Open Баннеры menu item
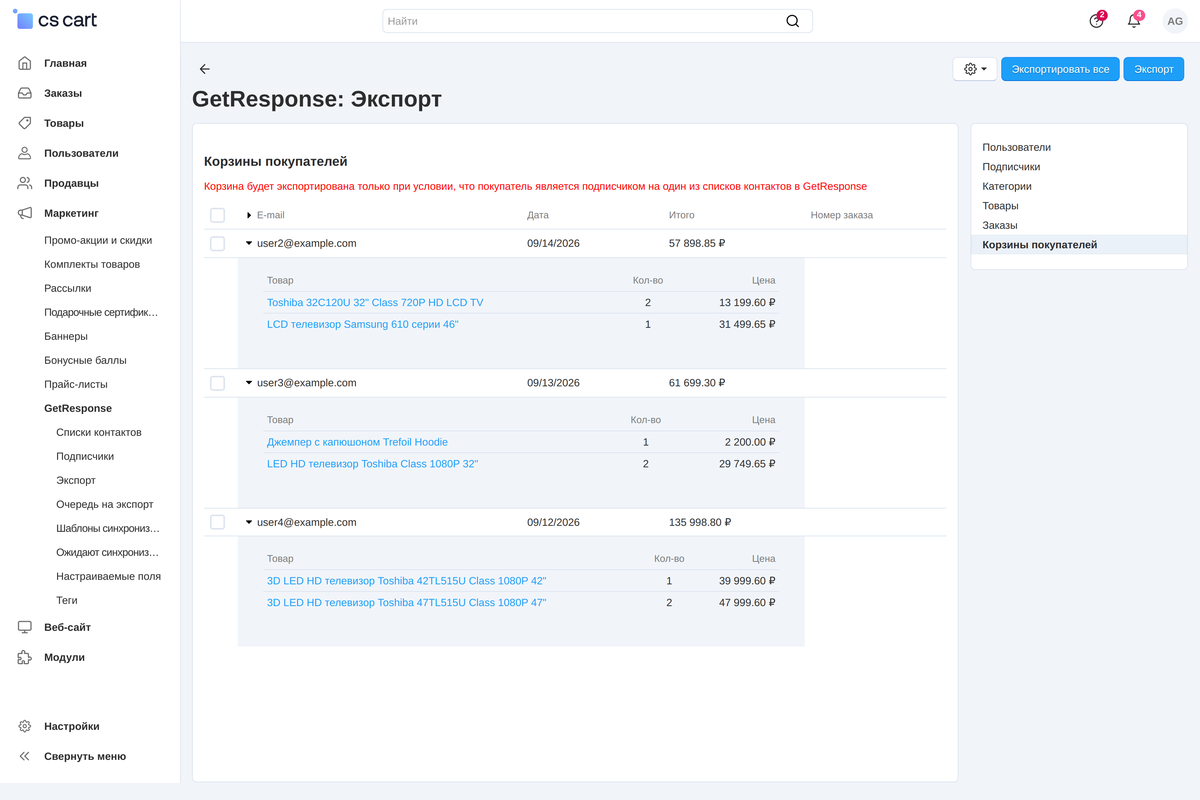 (x=66, y=336)
